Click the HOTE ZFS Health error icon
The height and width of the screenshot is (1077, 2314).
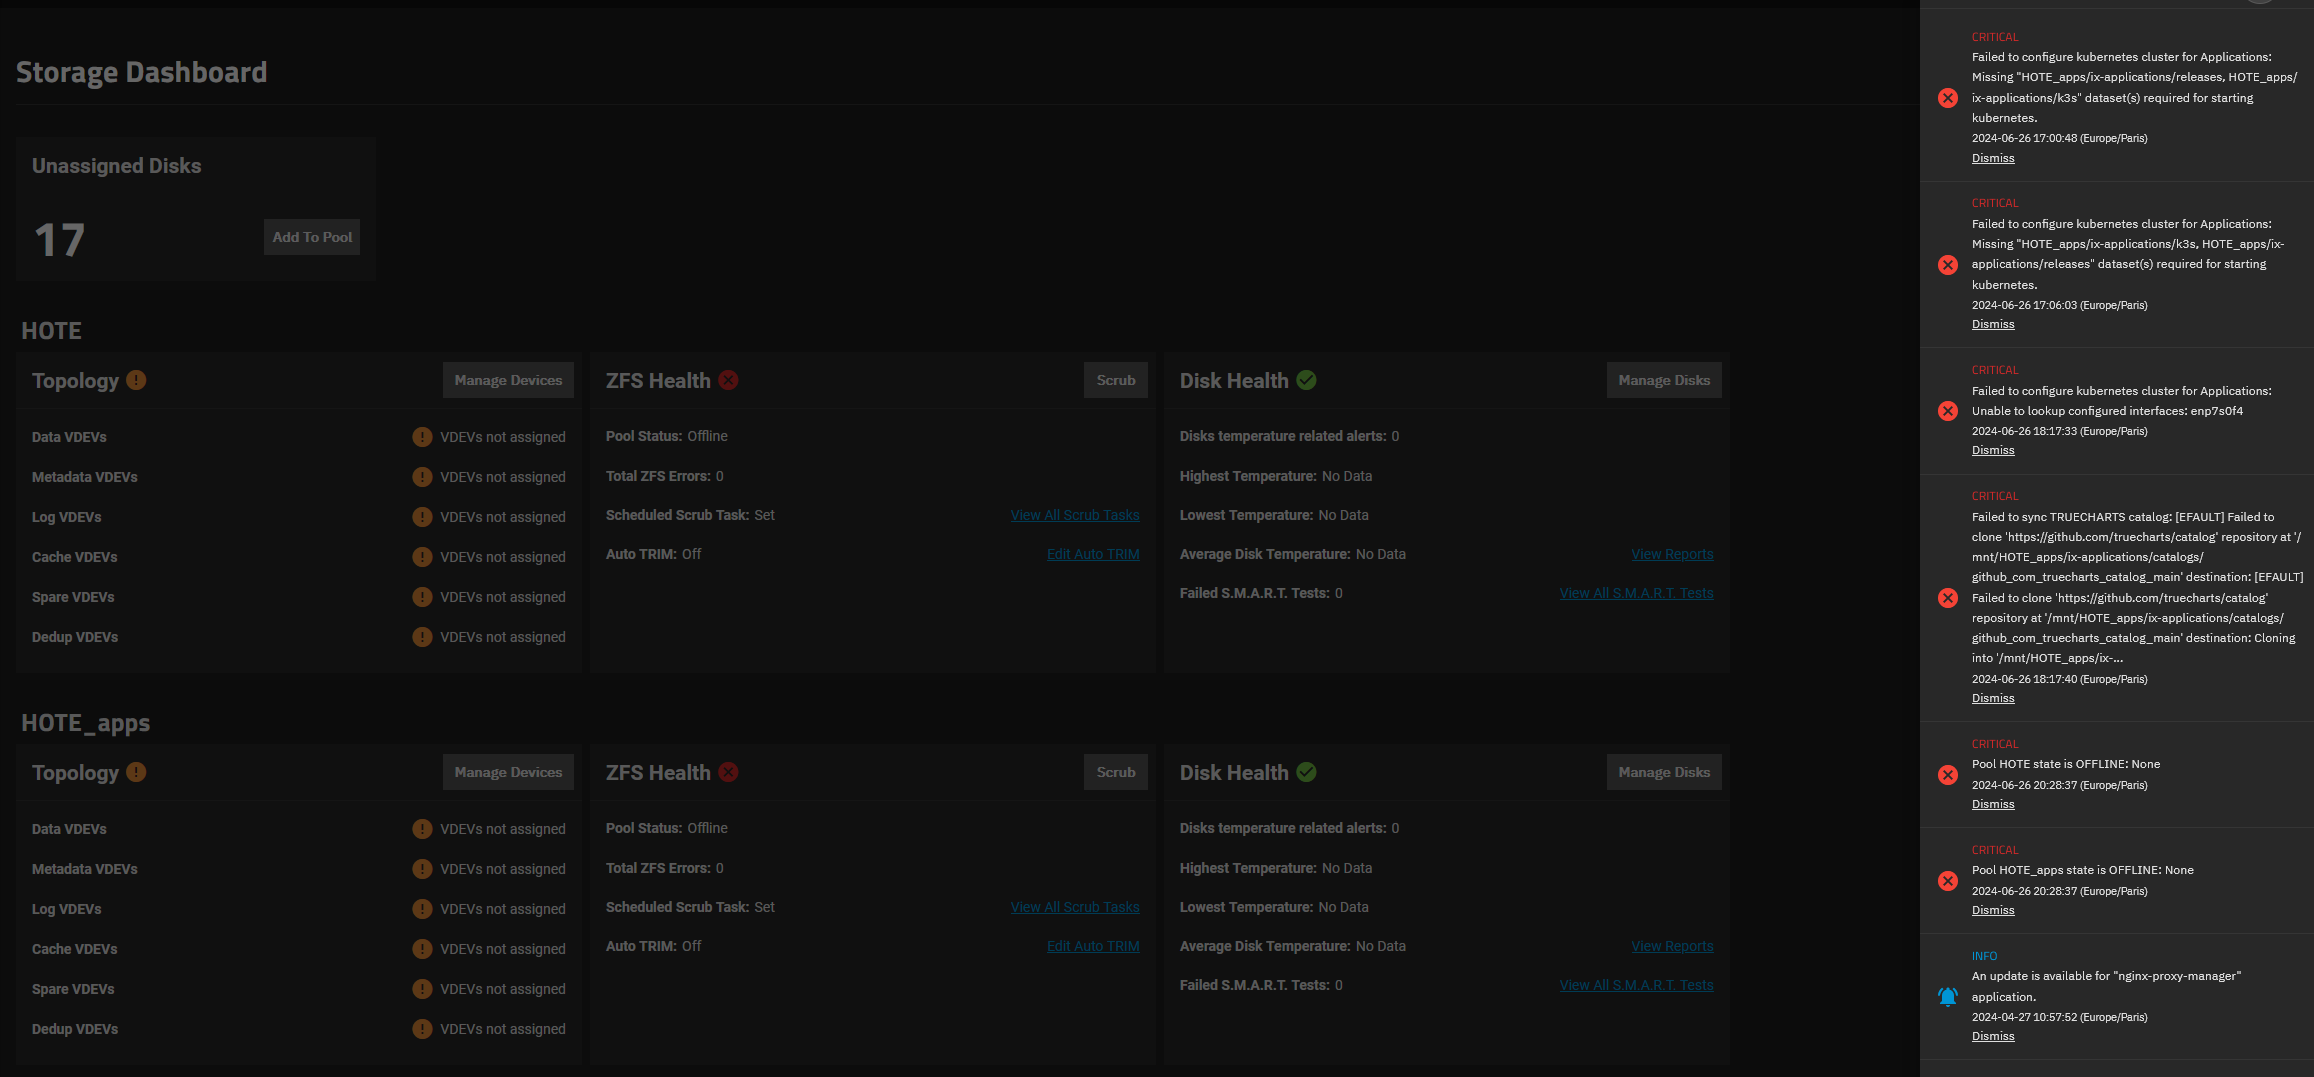(729, 380)
